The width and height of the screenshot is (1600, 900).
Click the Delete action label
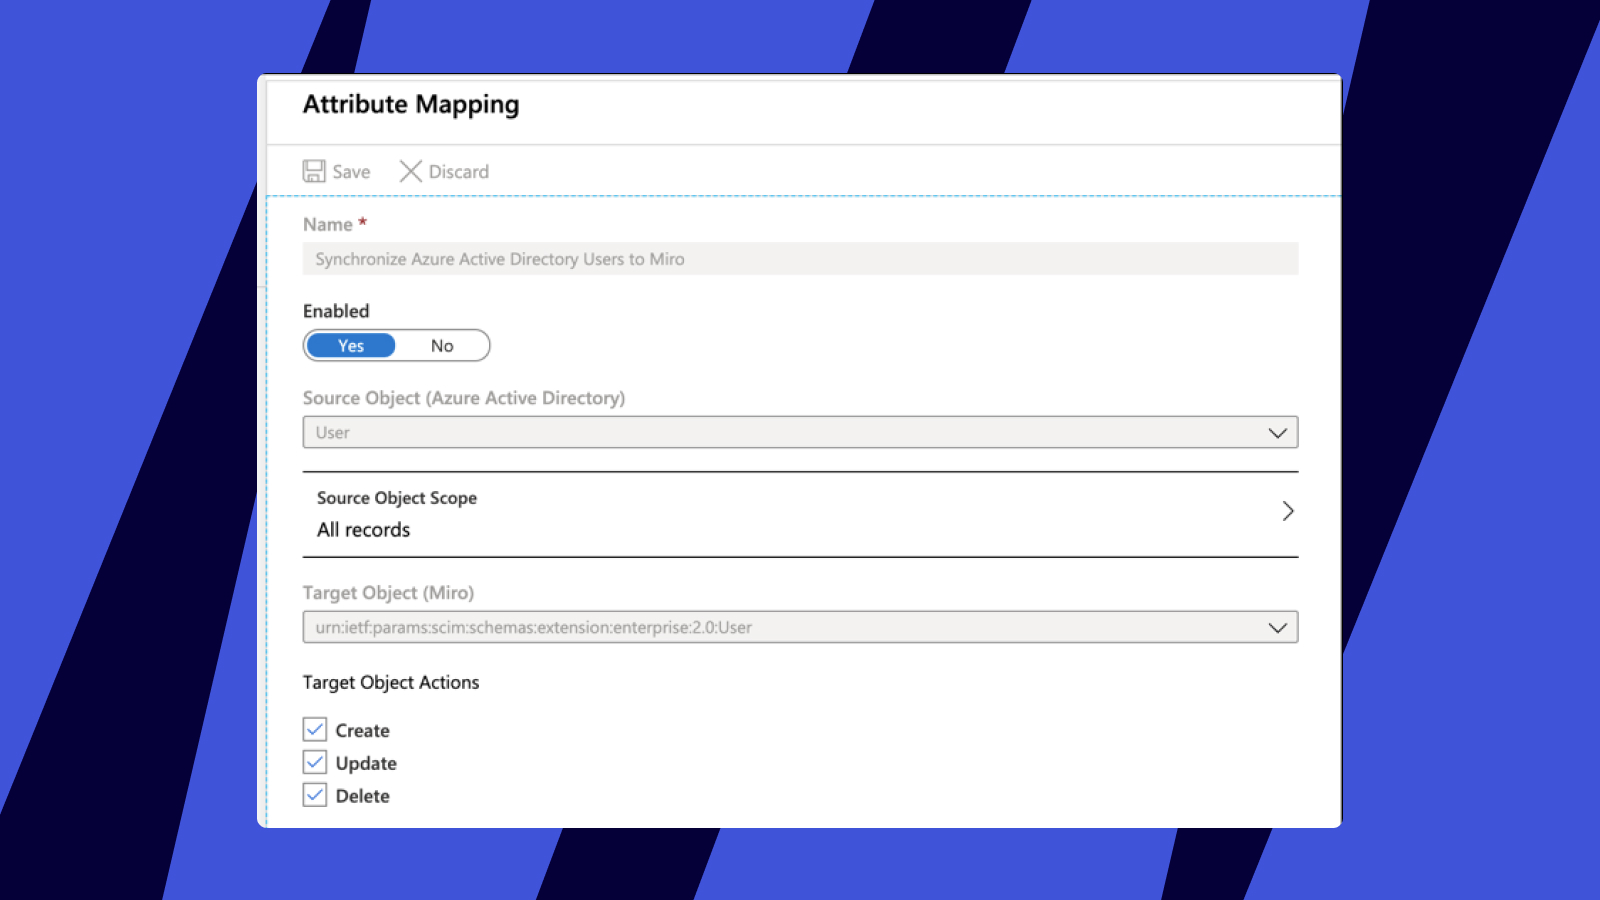(362, 796)
